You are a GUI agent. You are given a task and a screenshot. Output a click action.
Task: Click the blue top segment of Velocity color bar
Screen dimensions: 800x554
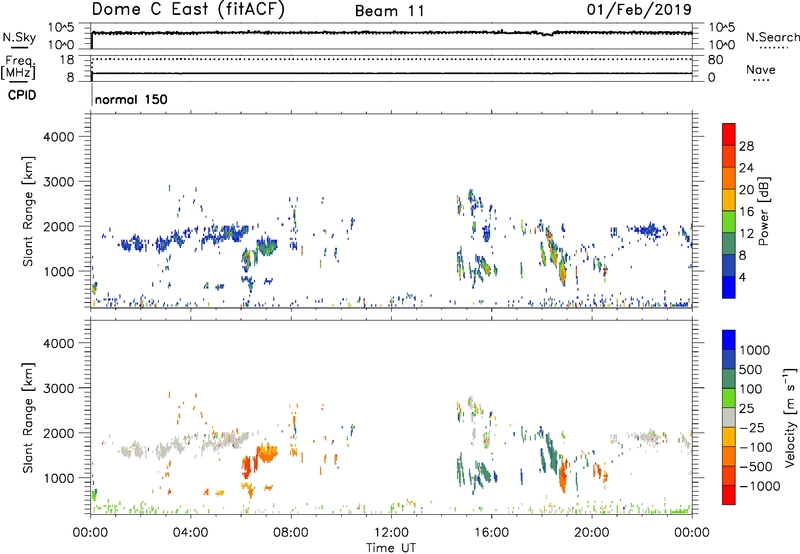pos(729,340)
